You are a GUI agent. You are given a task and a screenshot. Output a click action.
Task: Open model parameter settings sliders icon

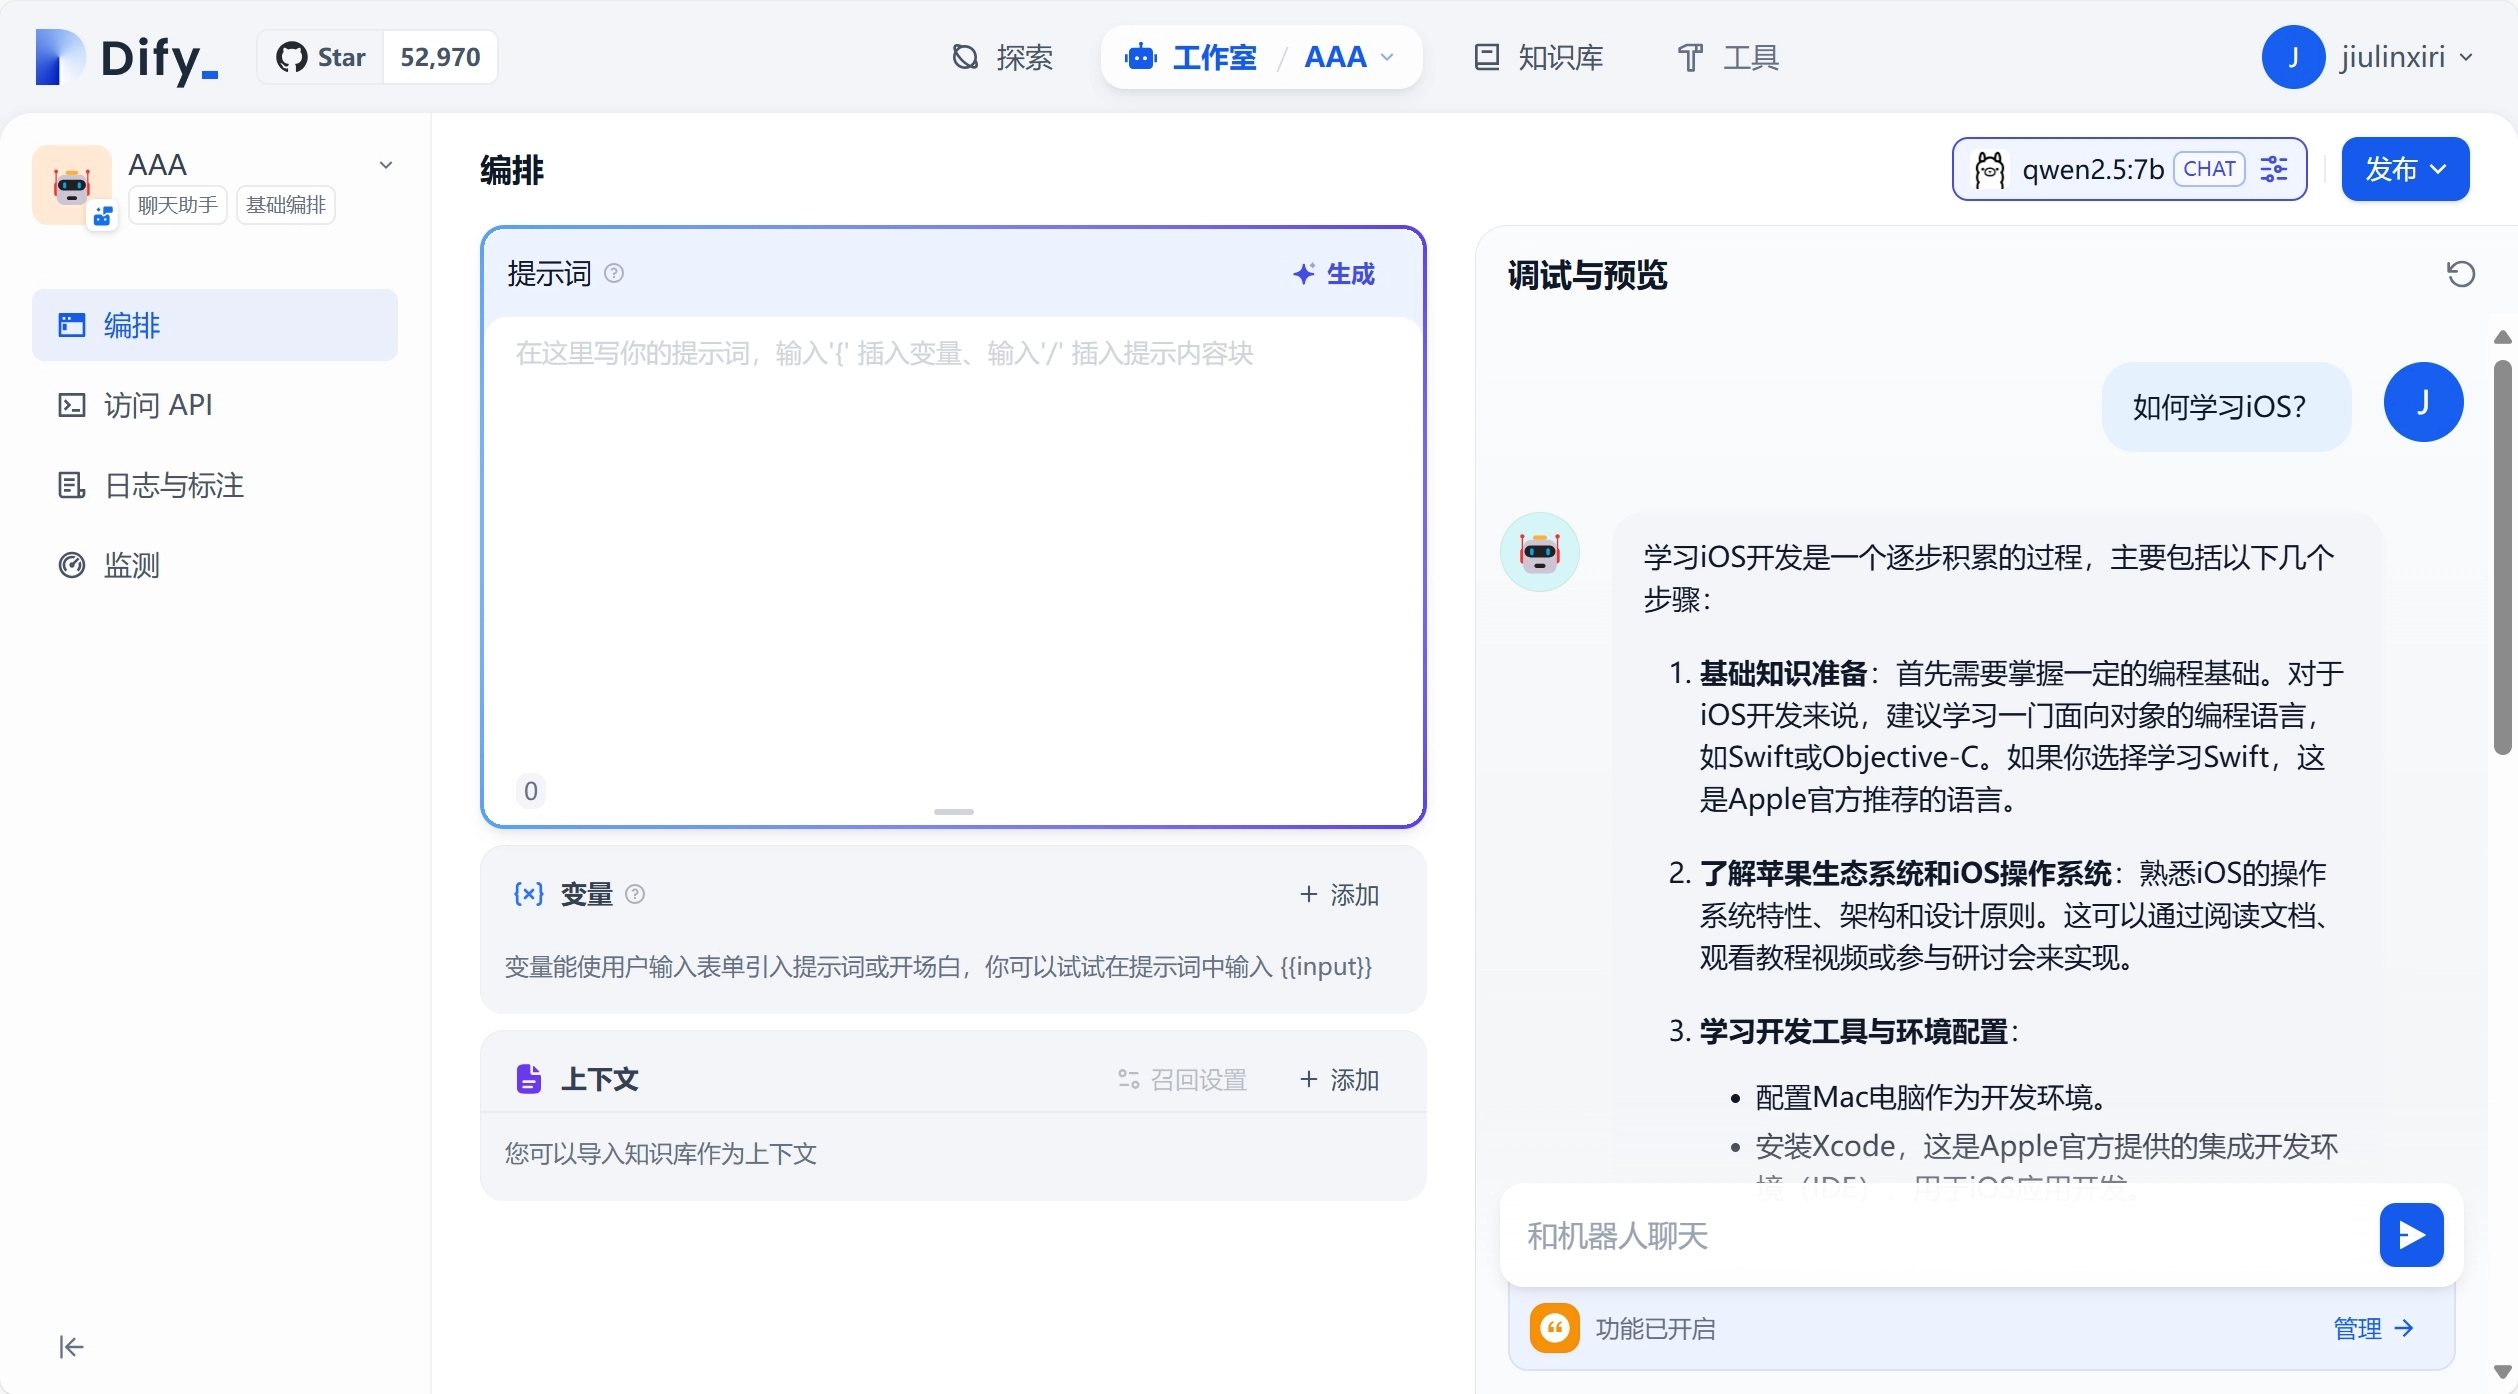pyautogui.click(x=2274, y=169)
